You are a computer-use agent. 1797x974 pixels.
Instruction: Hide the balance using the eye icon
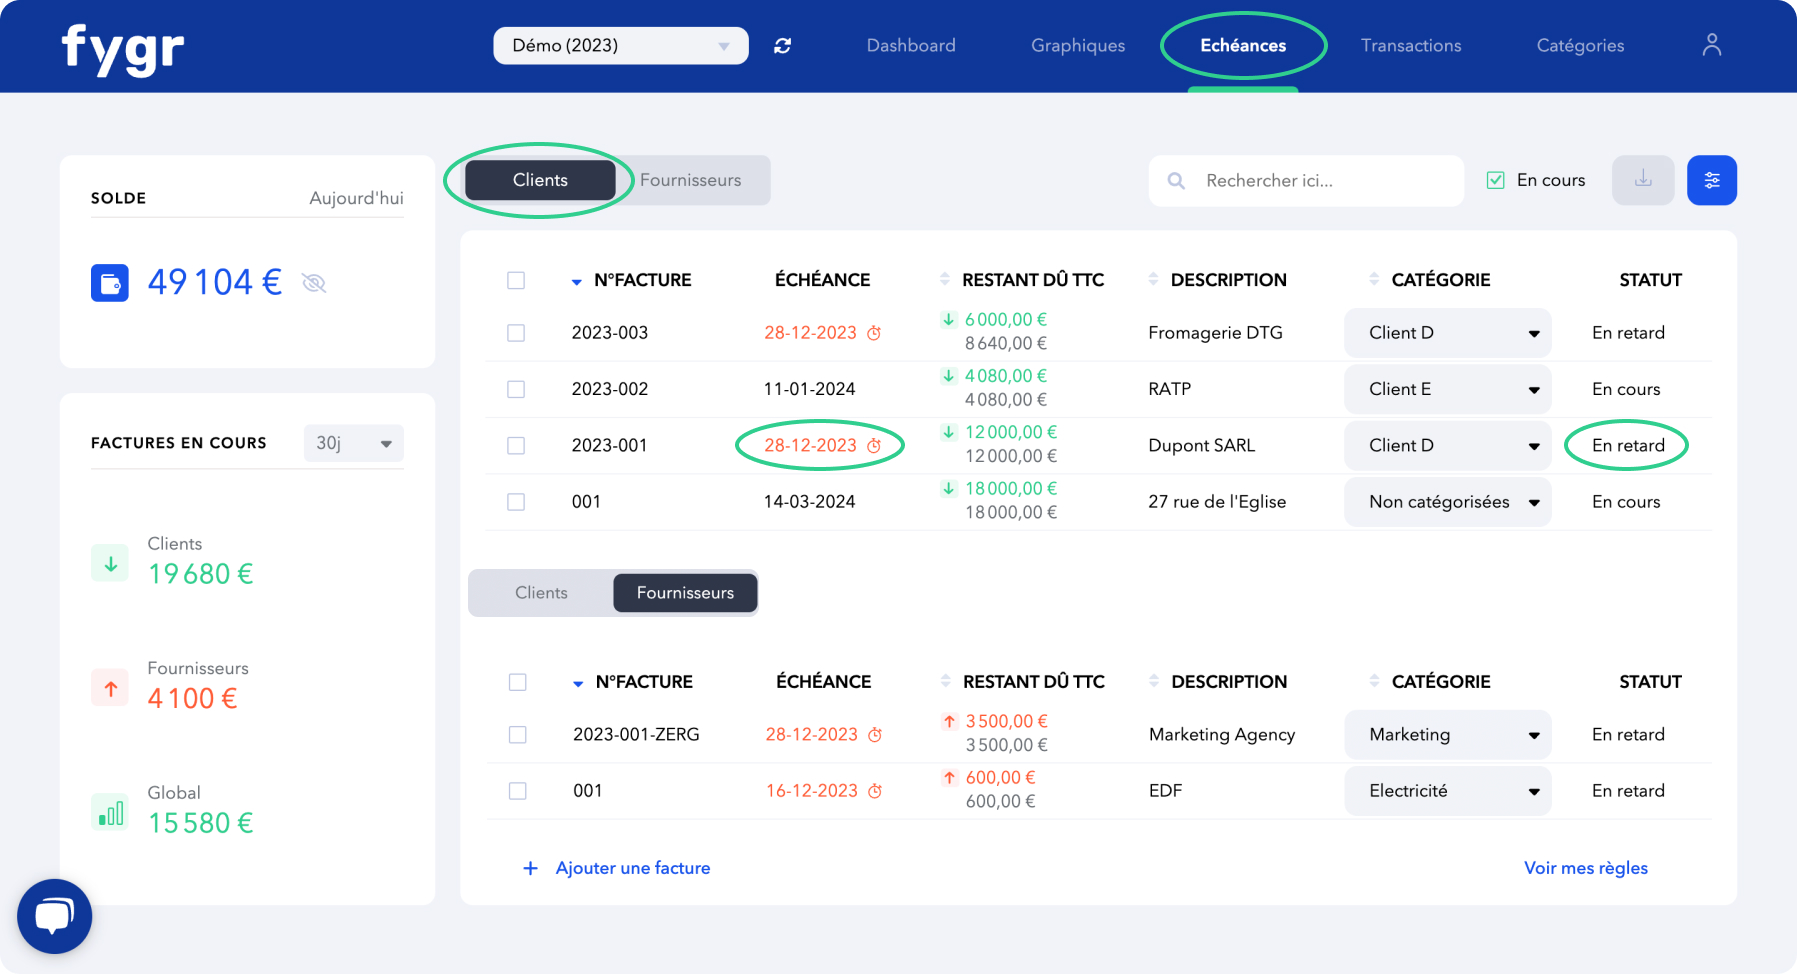click(x=314, y=283)
